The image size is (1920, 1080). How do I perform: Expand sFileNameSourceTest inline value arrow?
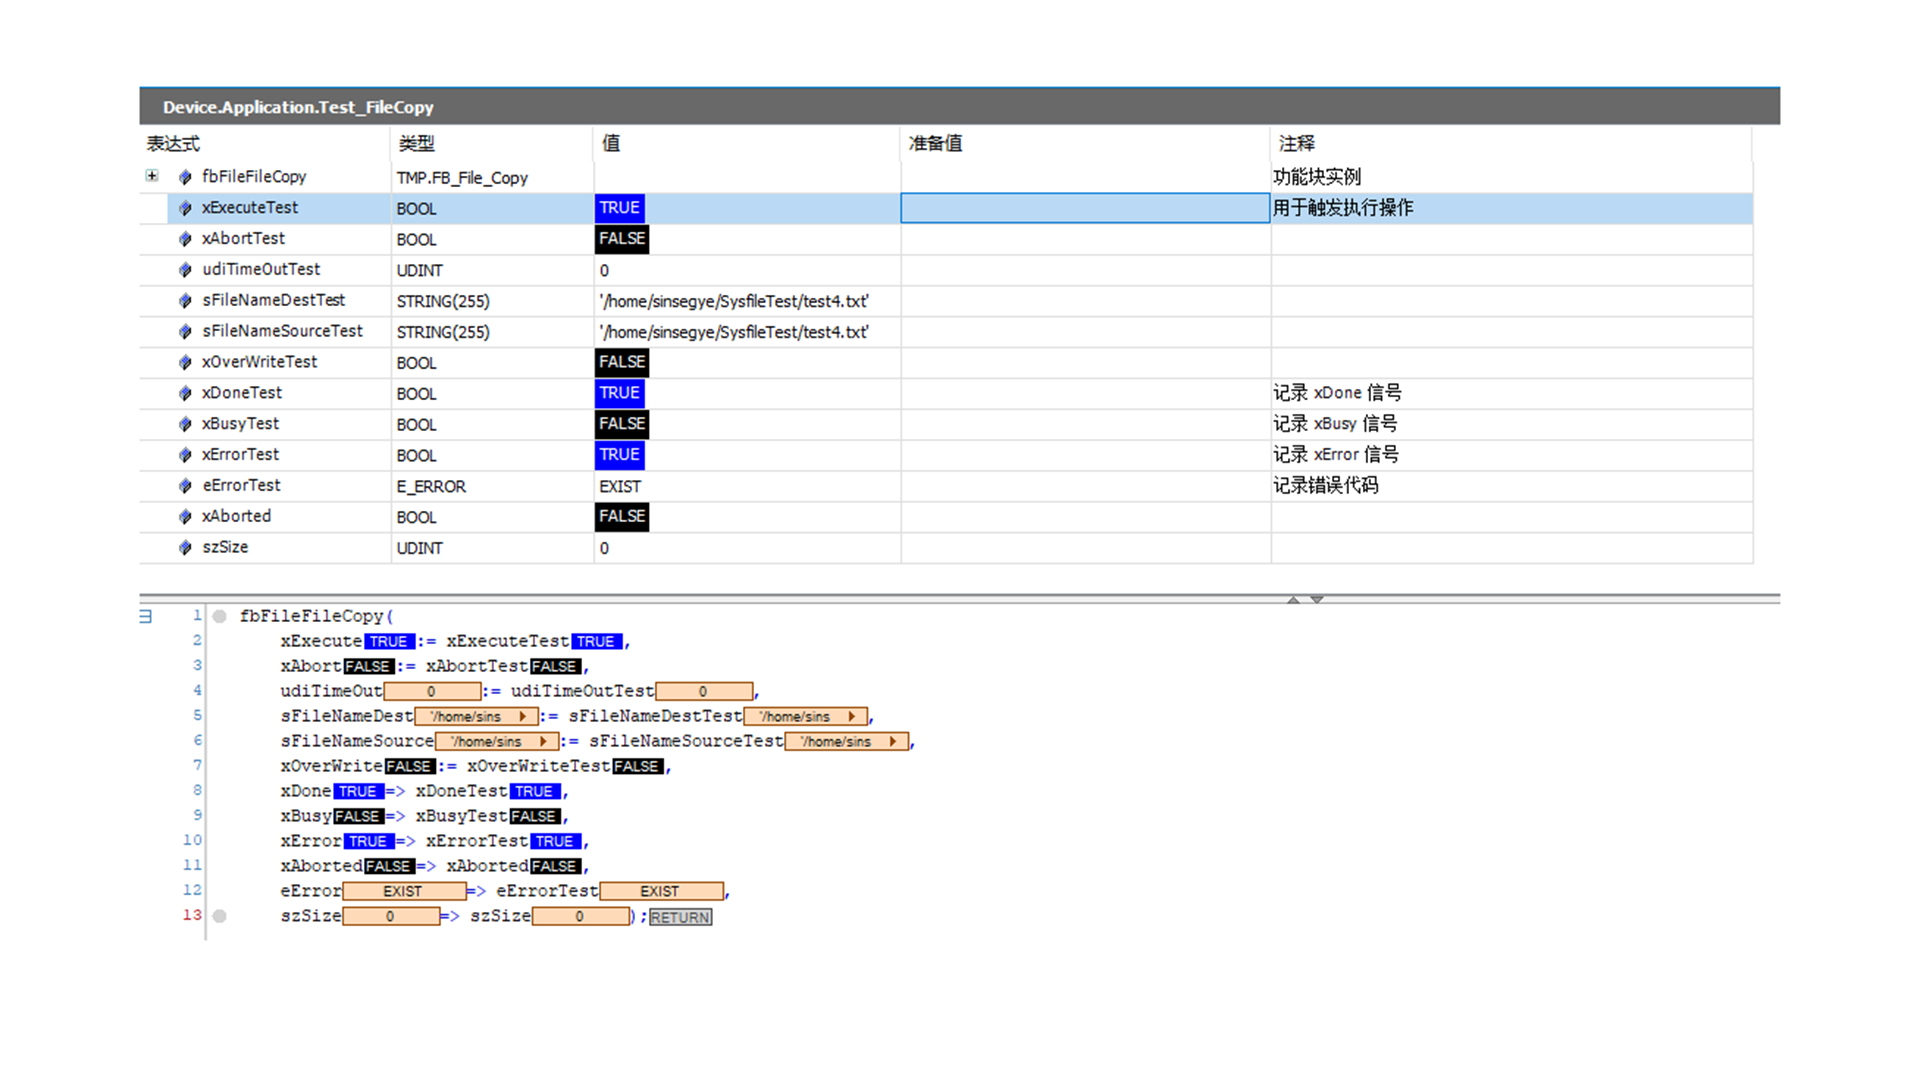tap(893, 741)
